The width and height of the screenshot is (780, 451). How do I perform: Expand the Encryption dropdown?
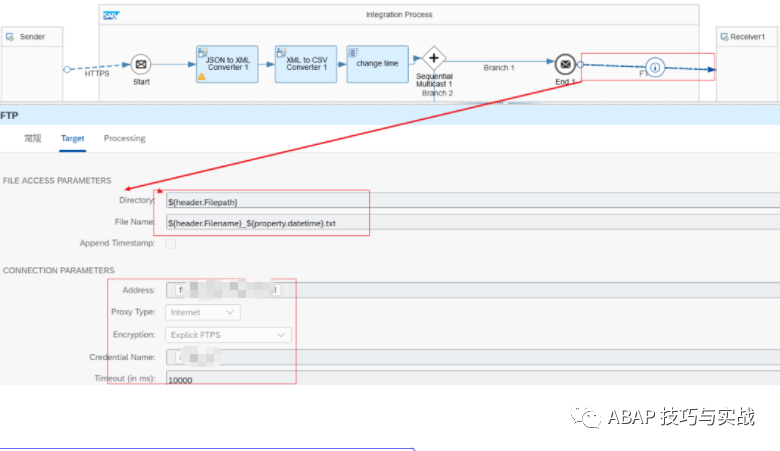229,335
